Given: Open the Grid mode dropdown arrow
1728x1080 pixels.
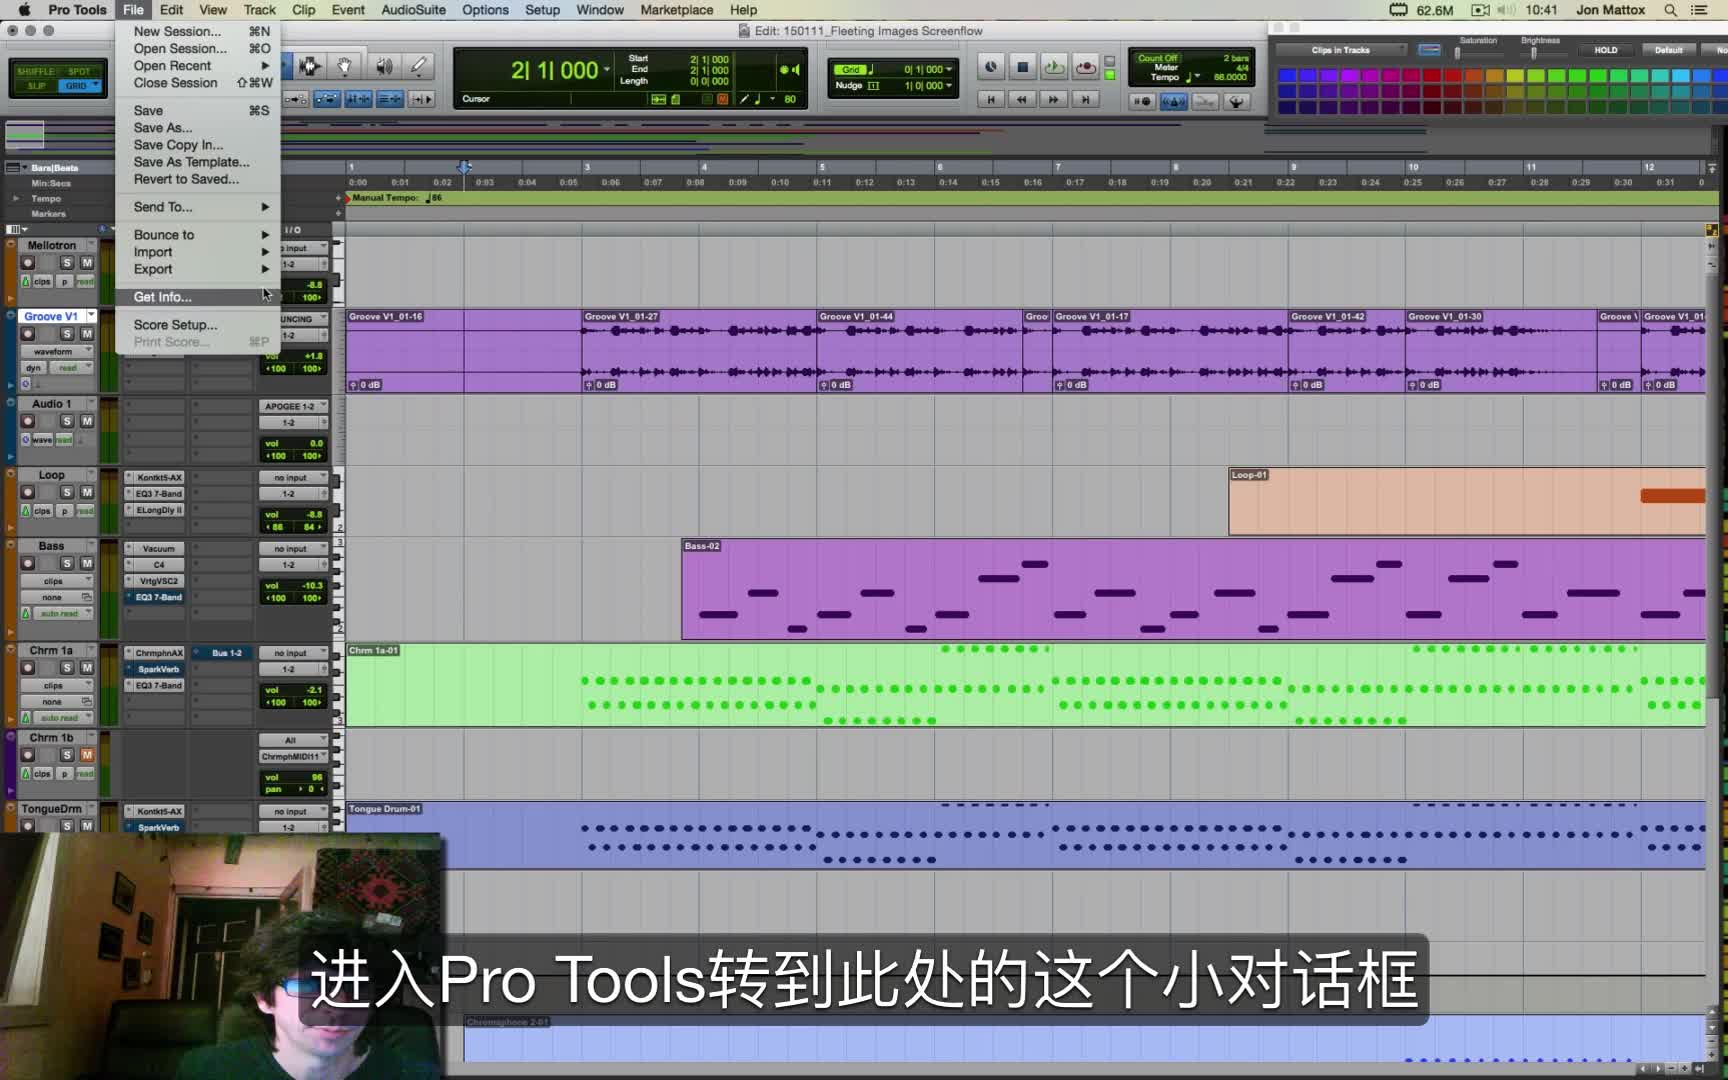Looking at the screenshot, I should (95, 86).
